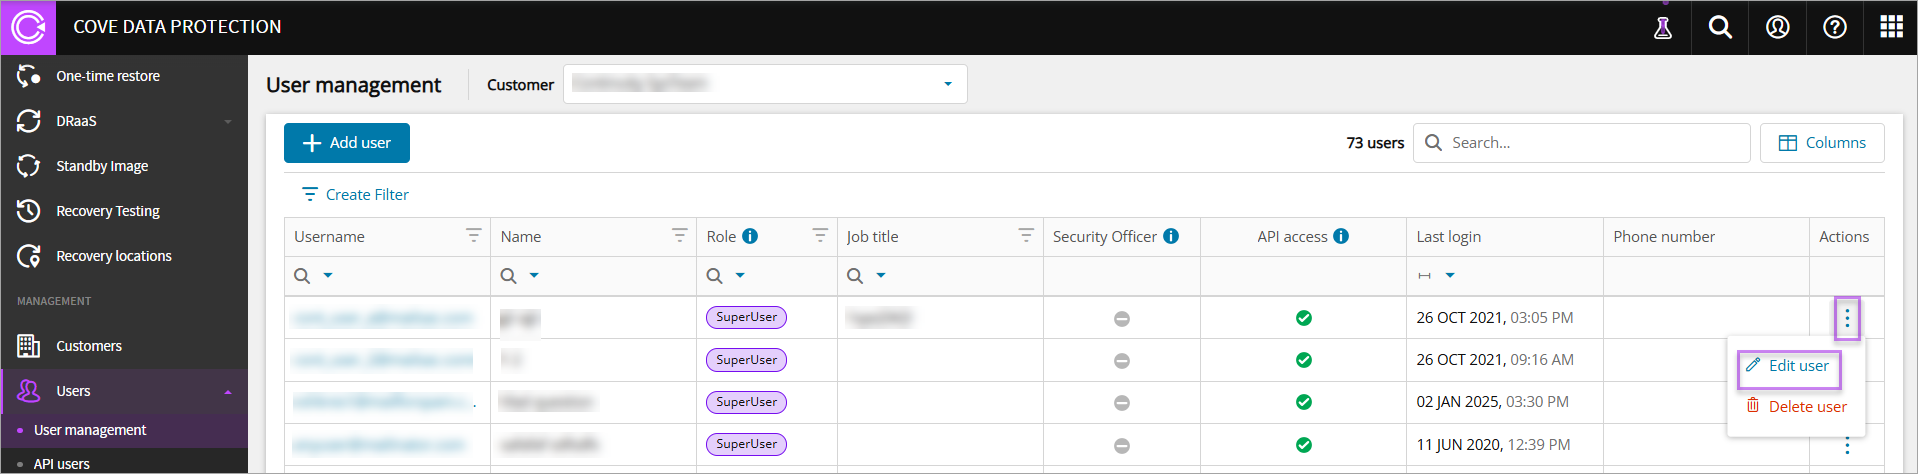This screenshot has height=474, width=1918.
Task: Open the user profile account icon
Action: coord(1777,28)
